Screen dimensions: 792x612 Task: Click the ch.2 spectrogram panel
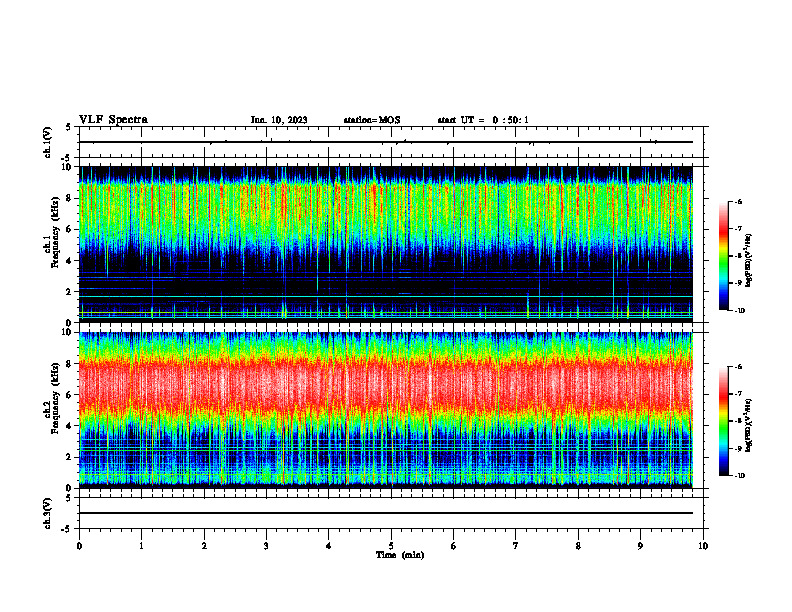point(386,410)
